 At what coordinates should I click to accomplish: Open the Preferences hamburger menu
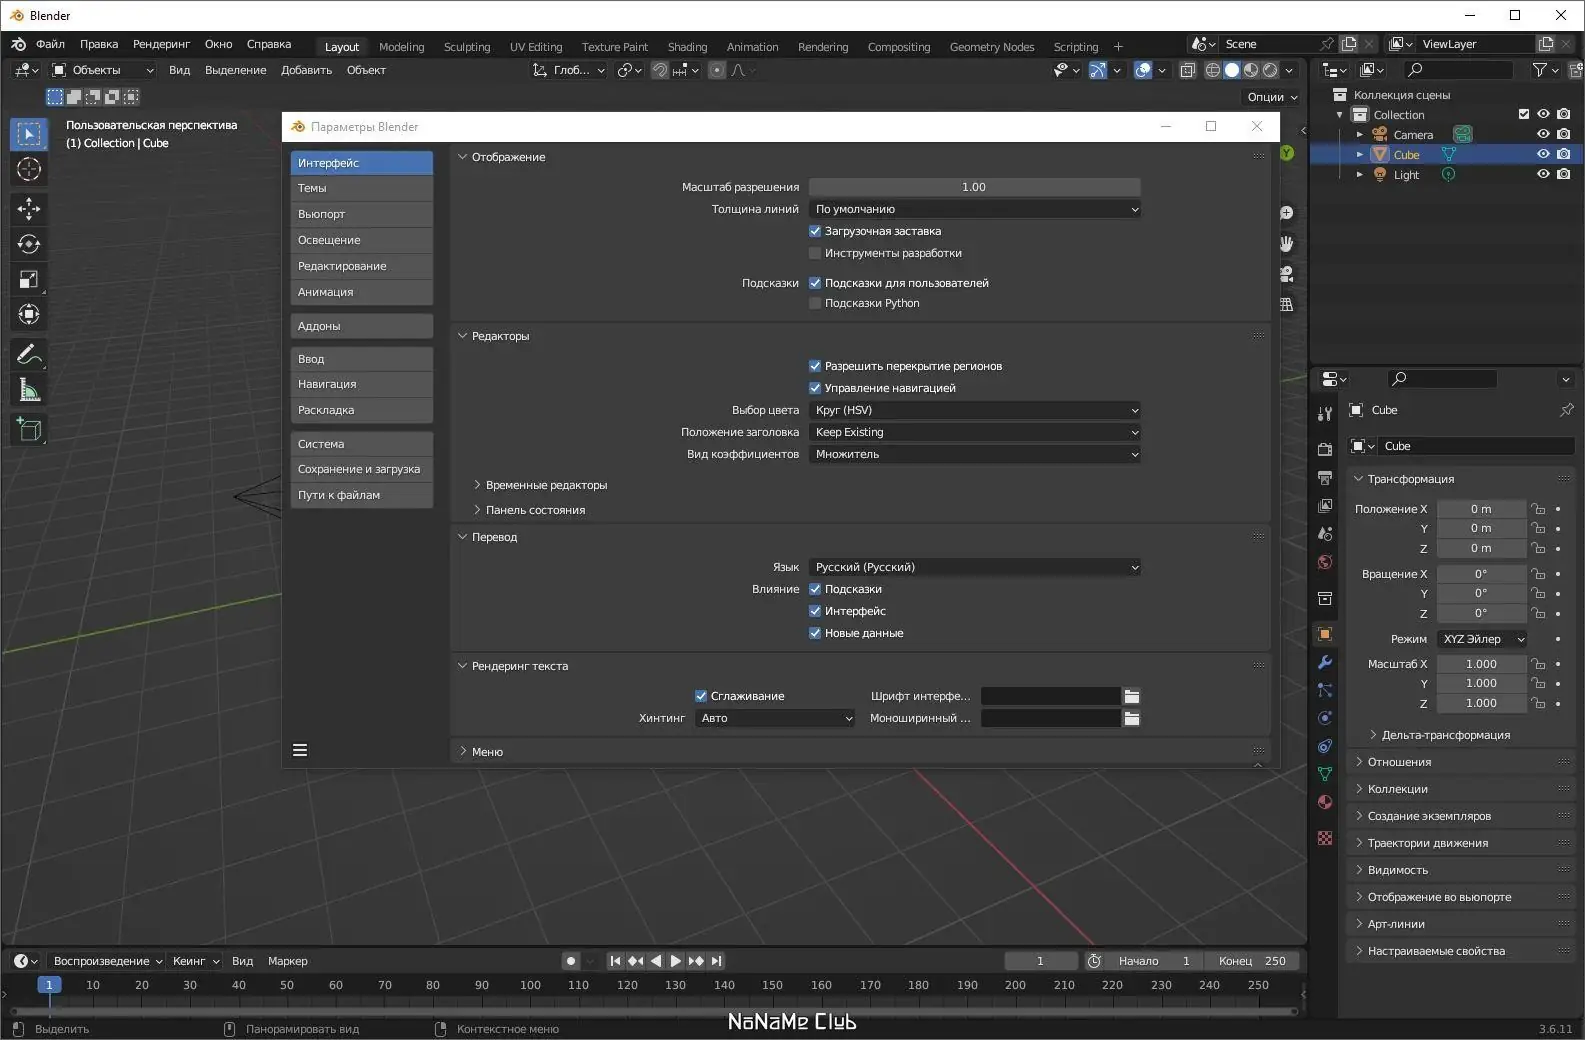pos(300,750)
